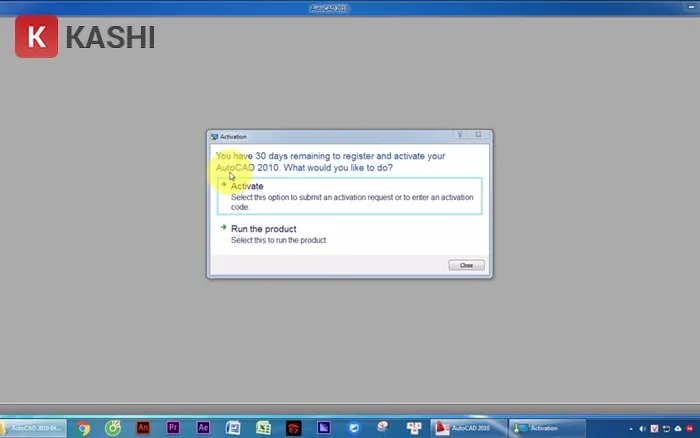Open the chat bubbles taskbar icon
The height and width of the screenshot is (438, 700).
[x=383, y=427]
